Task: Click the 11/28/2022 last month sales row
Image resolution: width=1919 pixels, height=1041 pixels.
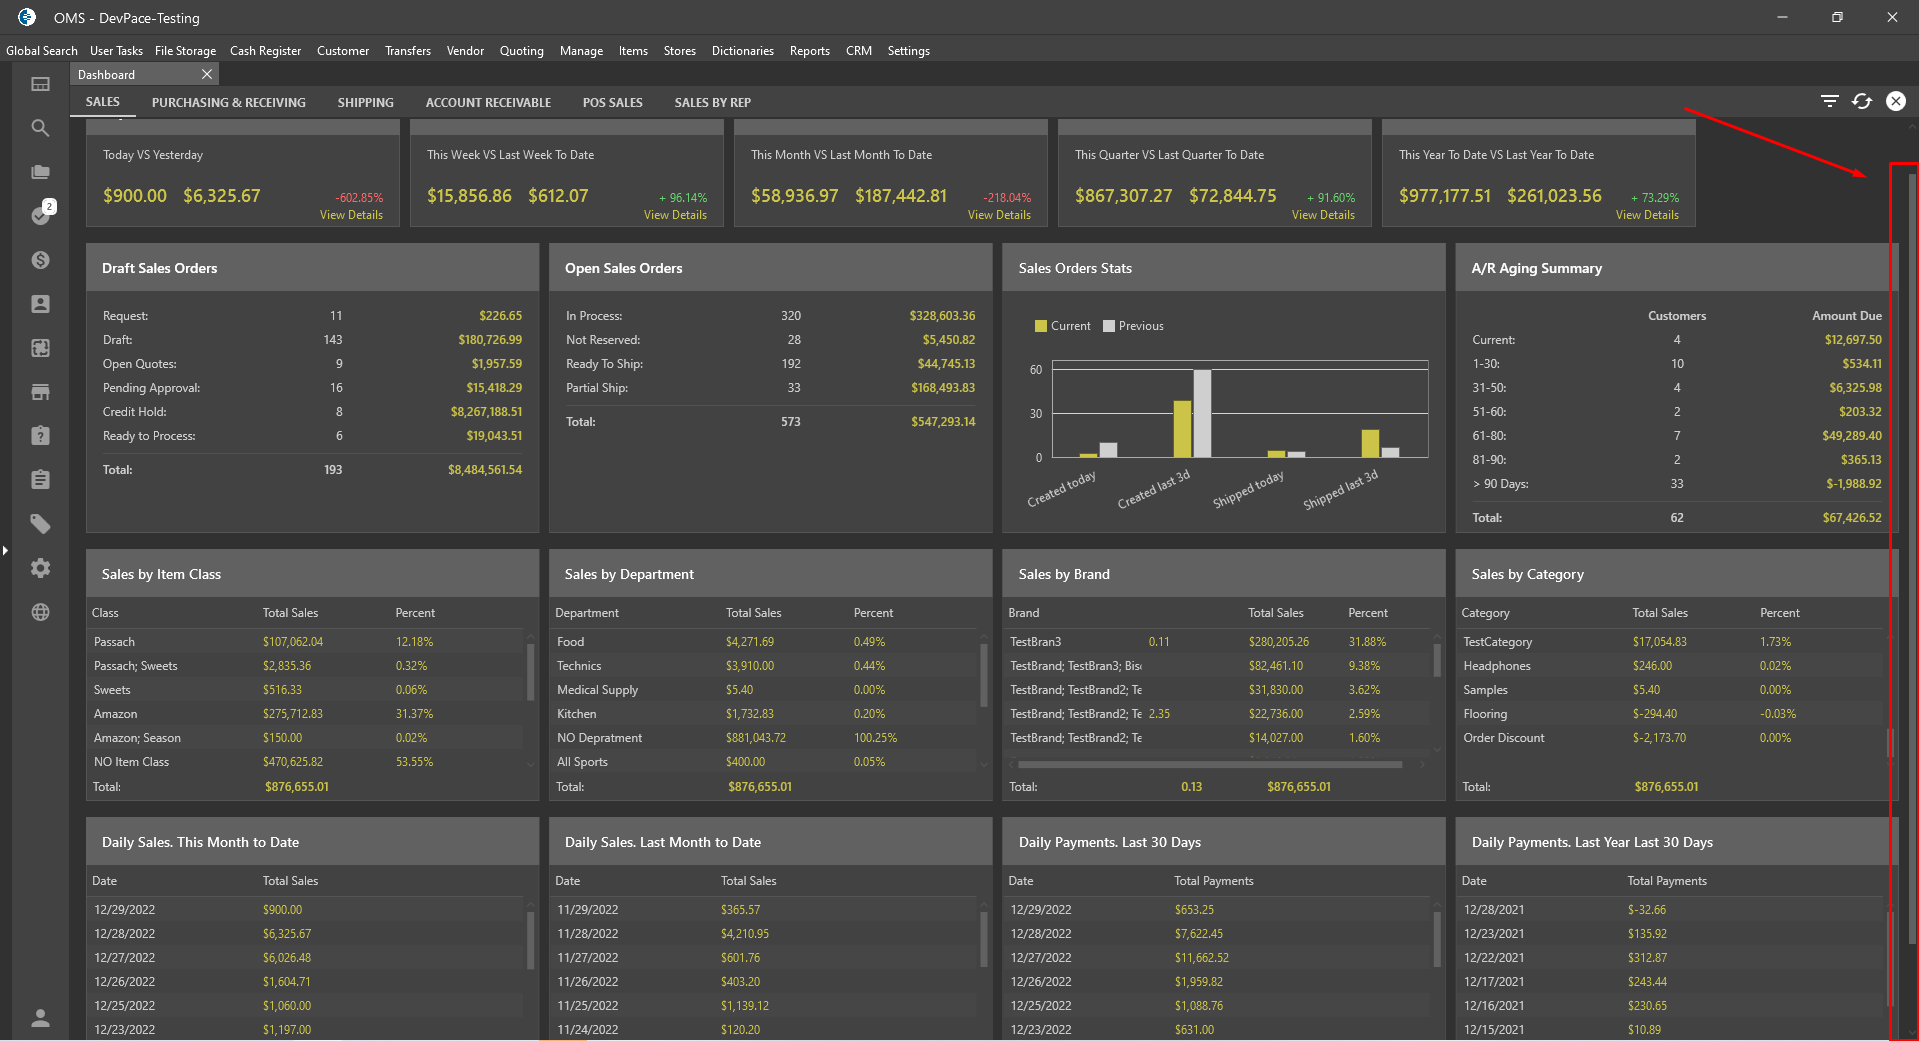Action: click(766, 934)
